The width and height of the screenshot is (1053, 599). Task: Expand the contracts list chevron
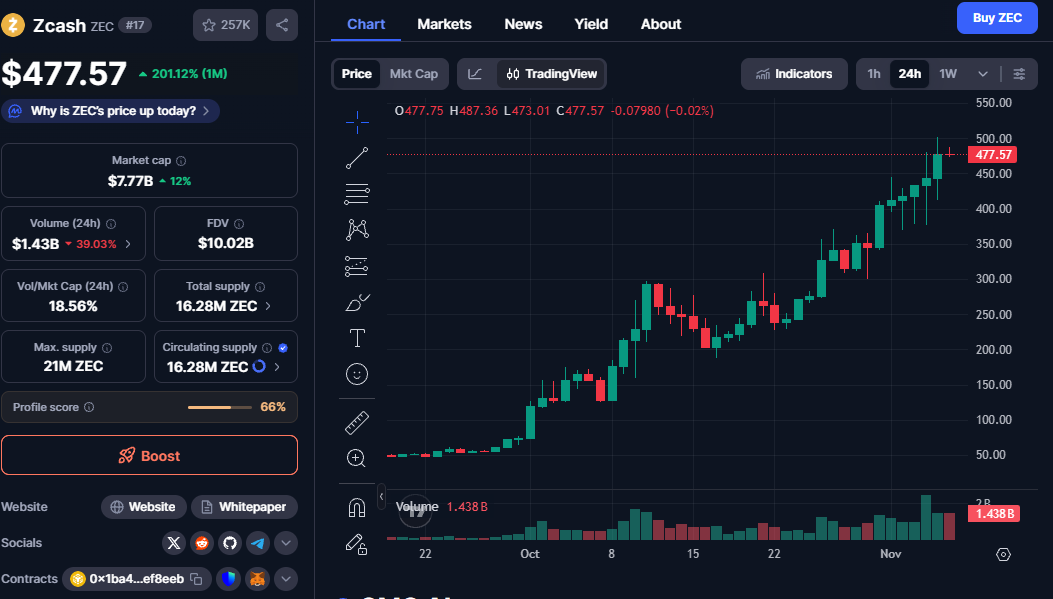pyautogui.click(x=285, y=579)
